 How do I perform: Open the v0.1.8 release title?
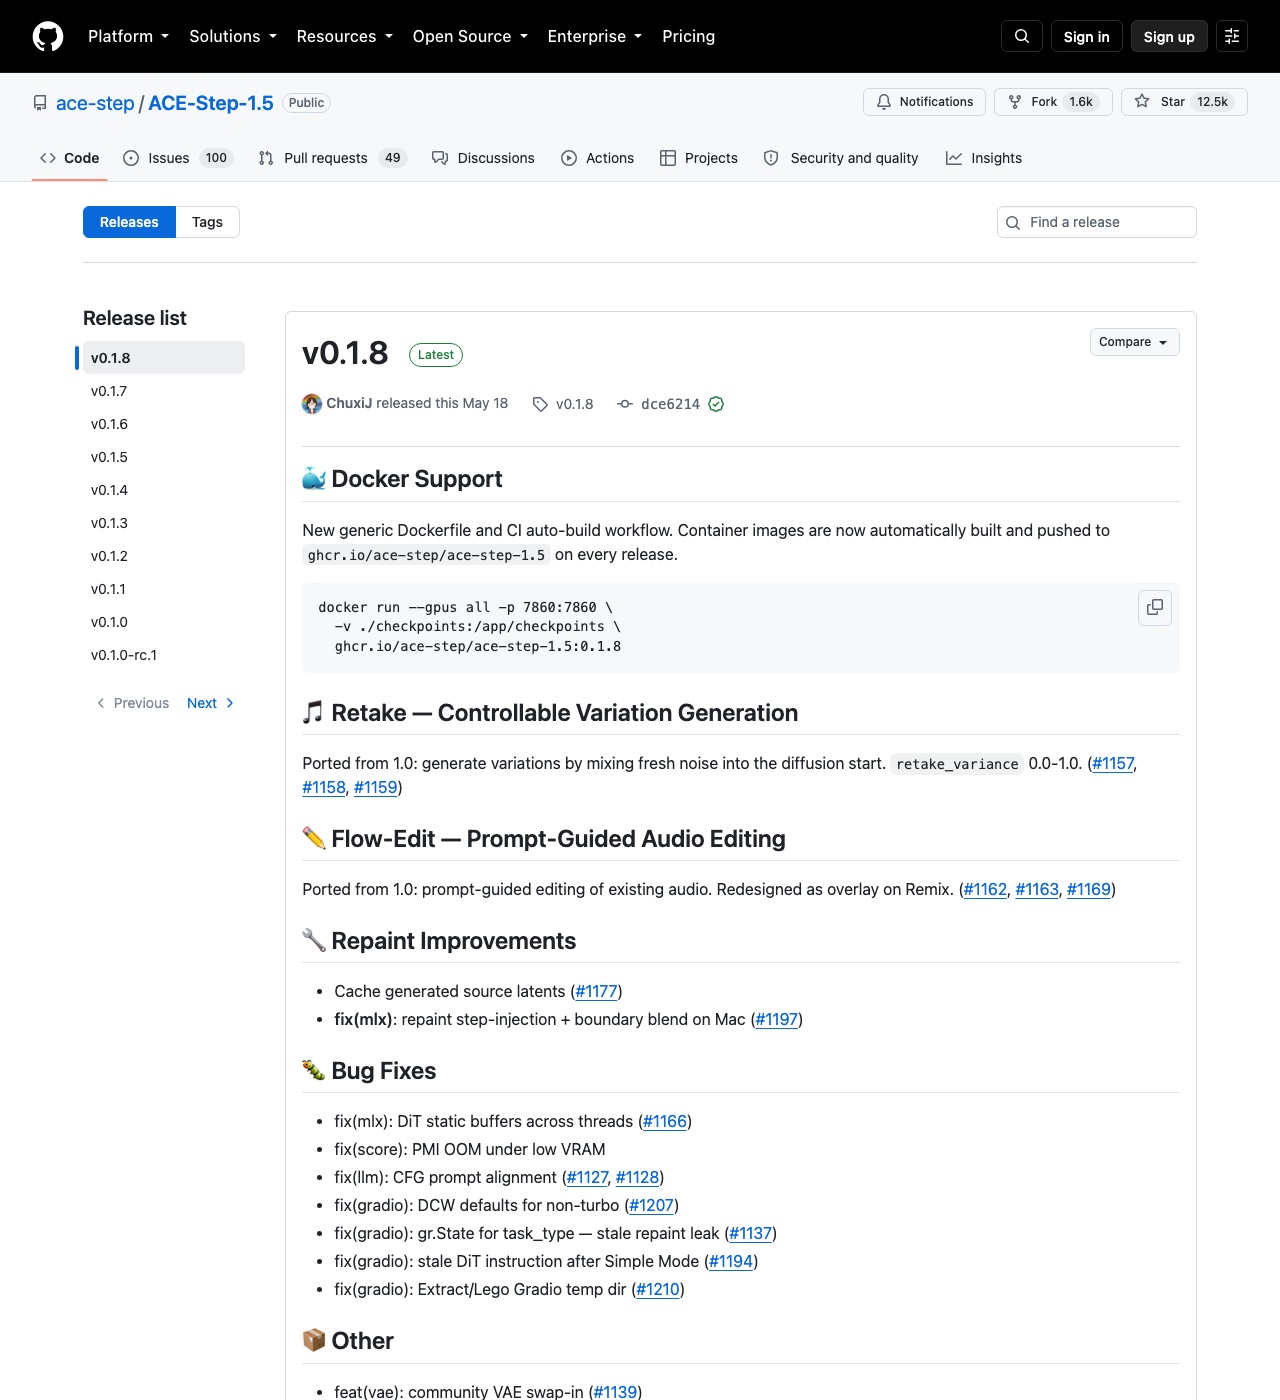click(345, 353)
